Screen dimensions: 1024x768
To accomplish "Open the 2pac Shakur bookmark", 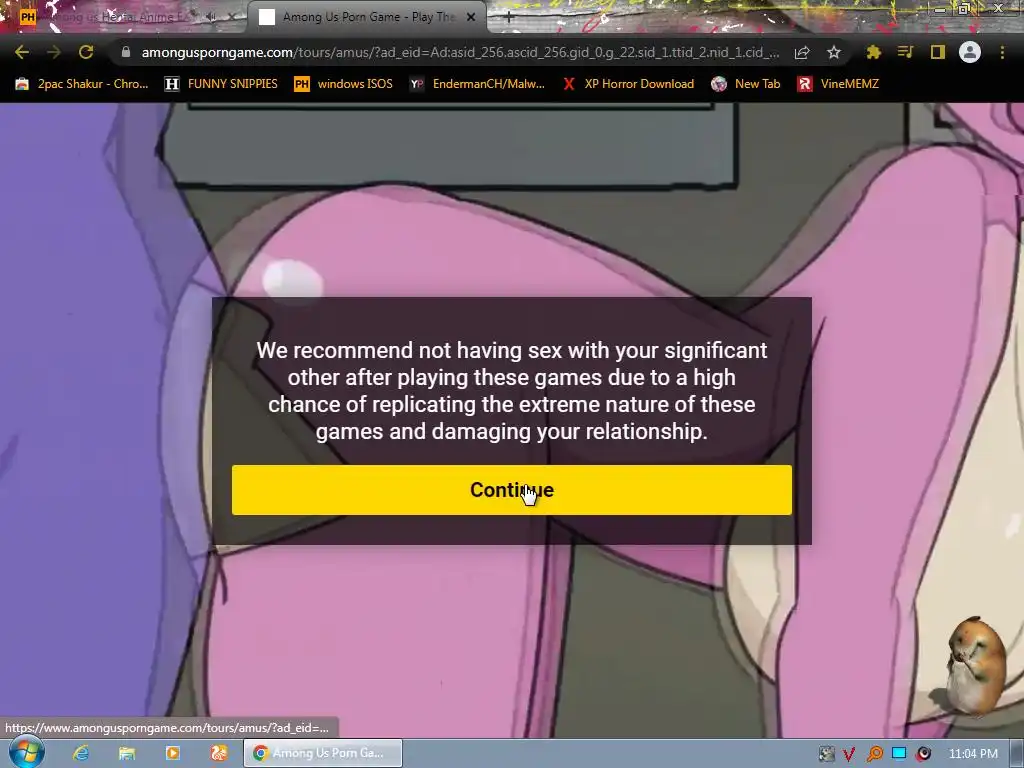I will tap(82, 84).
